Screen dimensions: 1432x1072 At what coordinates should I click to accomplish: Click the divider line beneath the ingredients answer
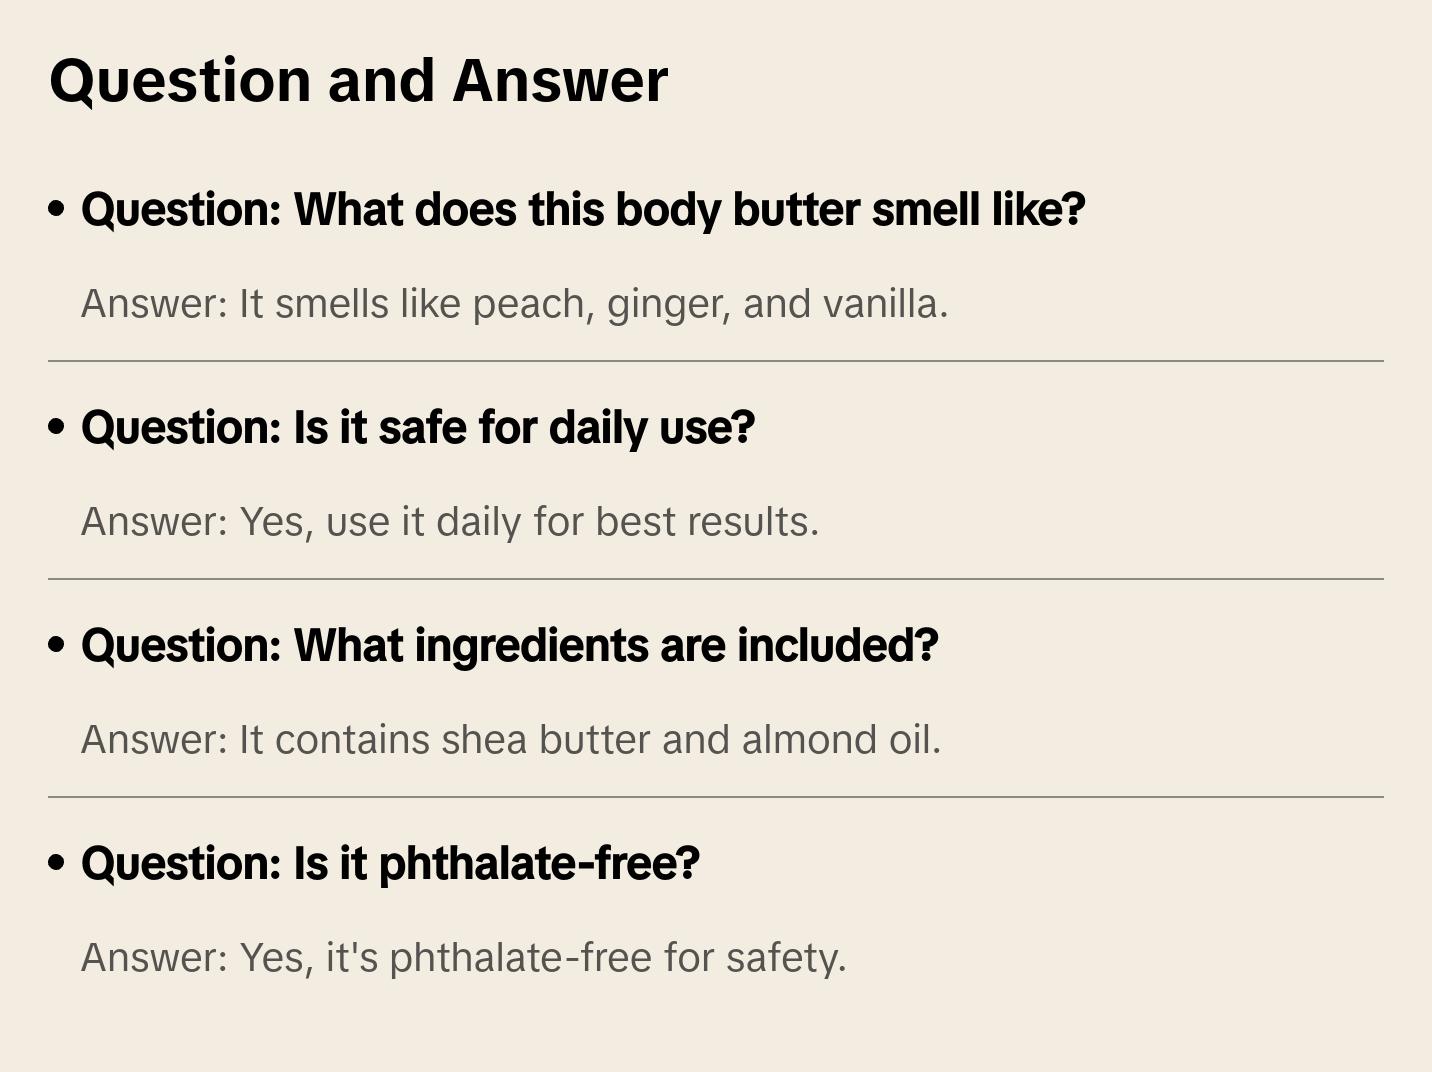(x=716, y=797)
